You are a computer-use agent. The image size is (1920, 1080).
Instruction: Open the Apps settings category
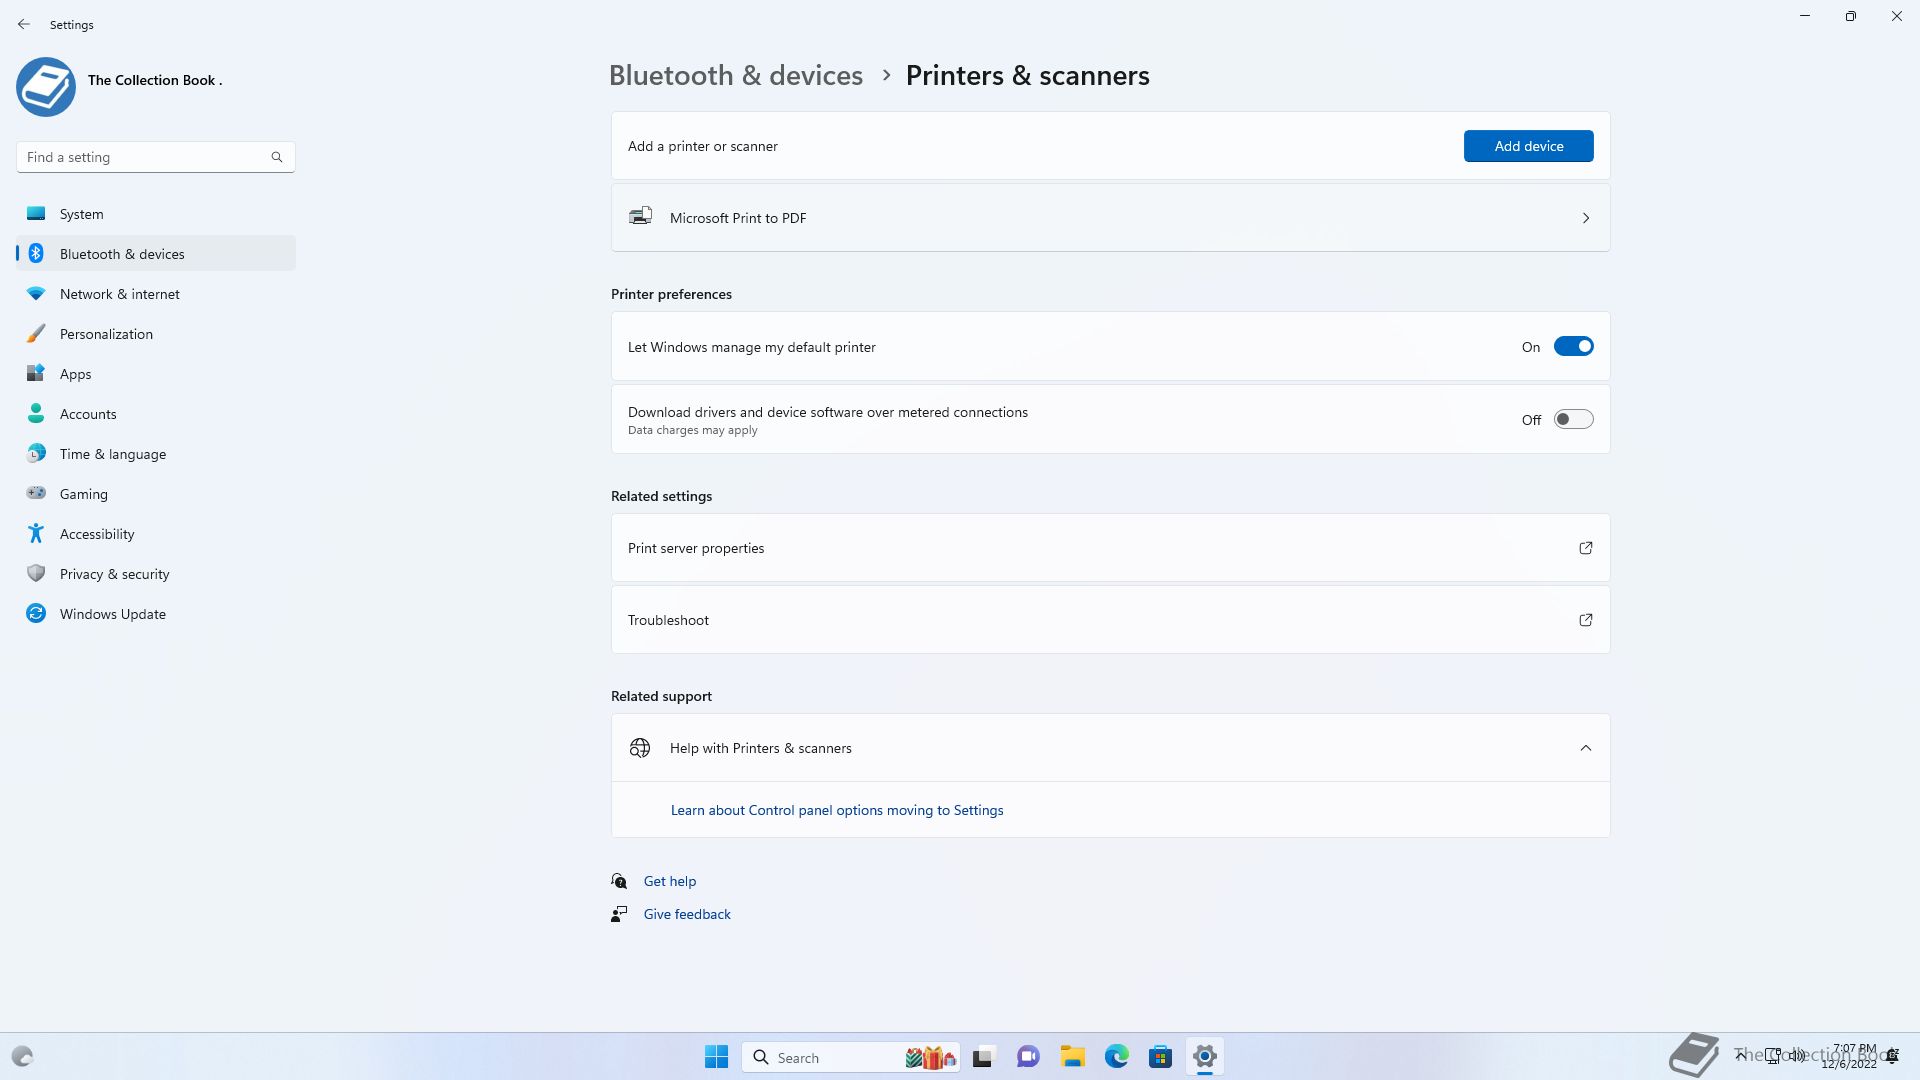(x=156, y=374)
